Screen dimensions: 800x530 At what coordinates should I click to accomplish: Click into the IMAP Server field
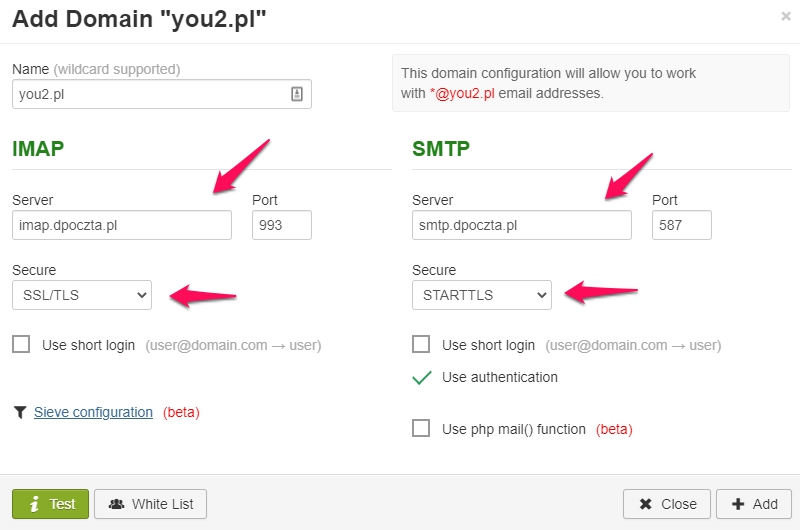122,225
